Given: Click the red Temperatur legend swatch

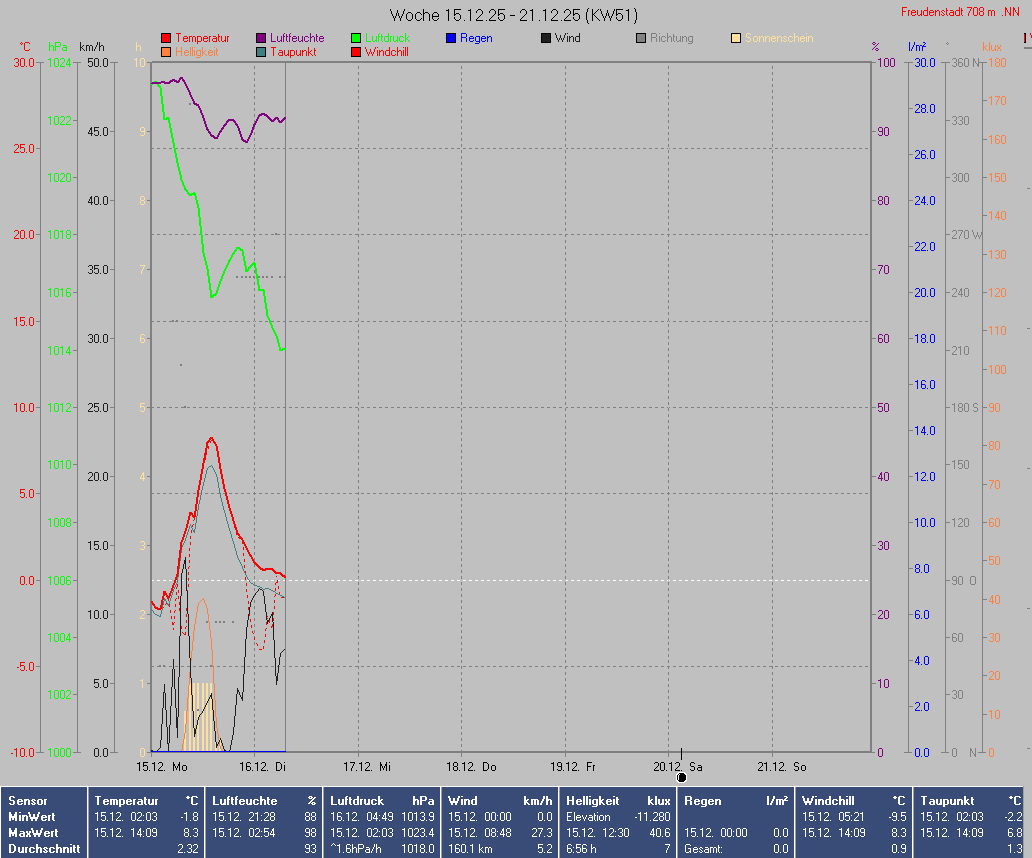Looking at the screenshot, I should coord(166,38).
